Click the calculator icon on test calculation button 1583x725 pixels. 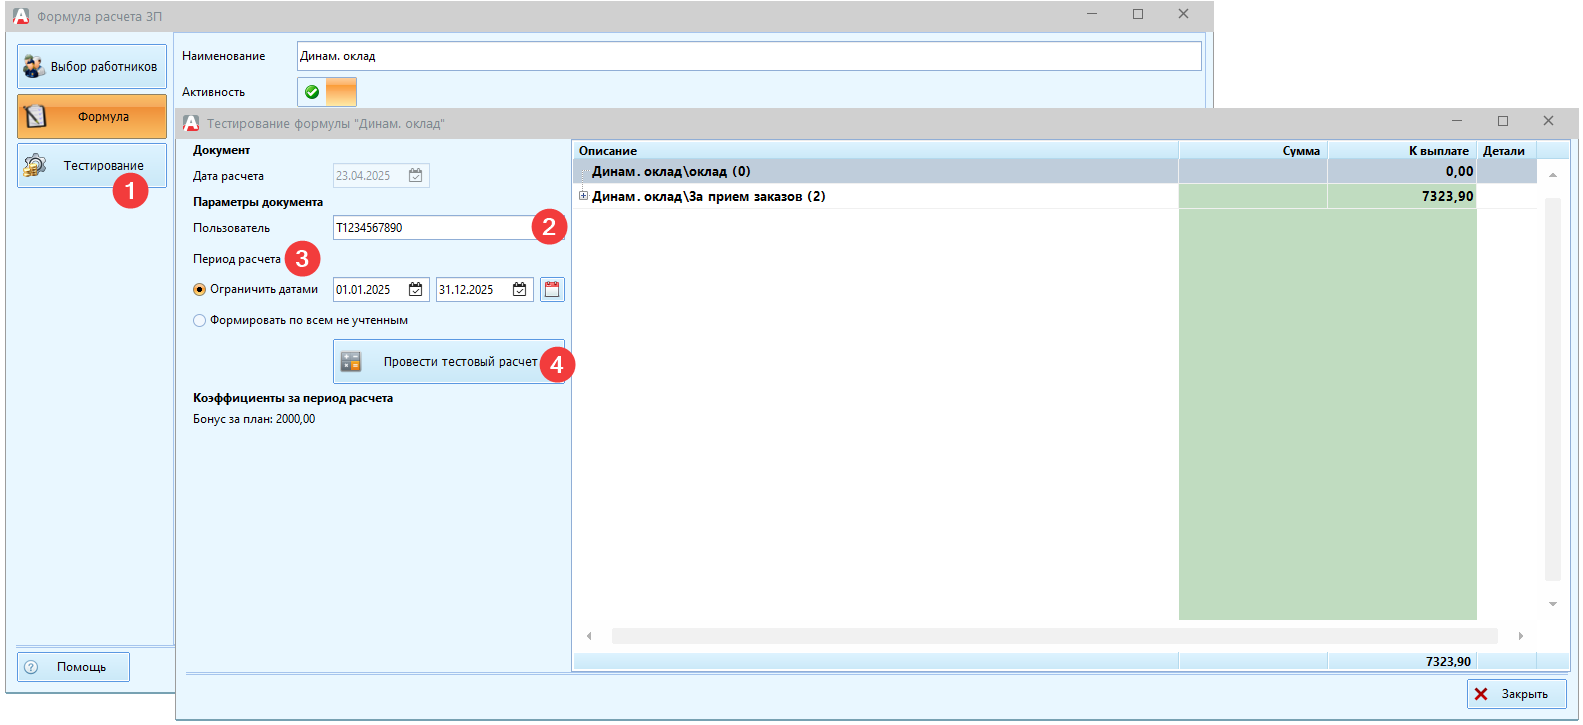pyautogui.click(x=351, y=362)
